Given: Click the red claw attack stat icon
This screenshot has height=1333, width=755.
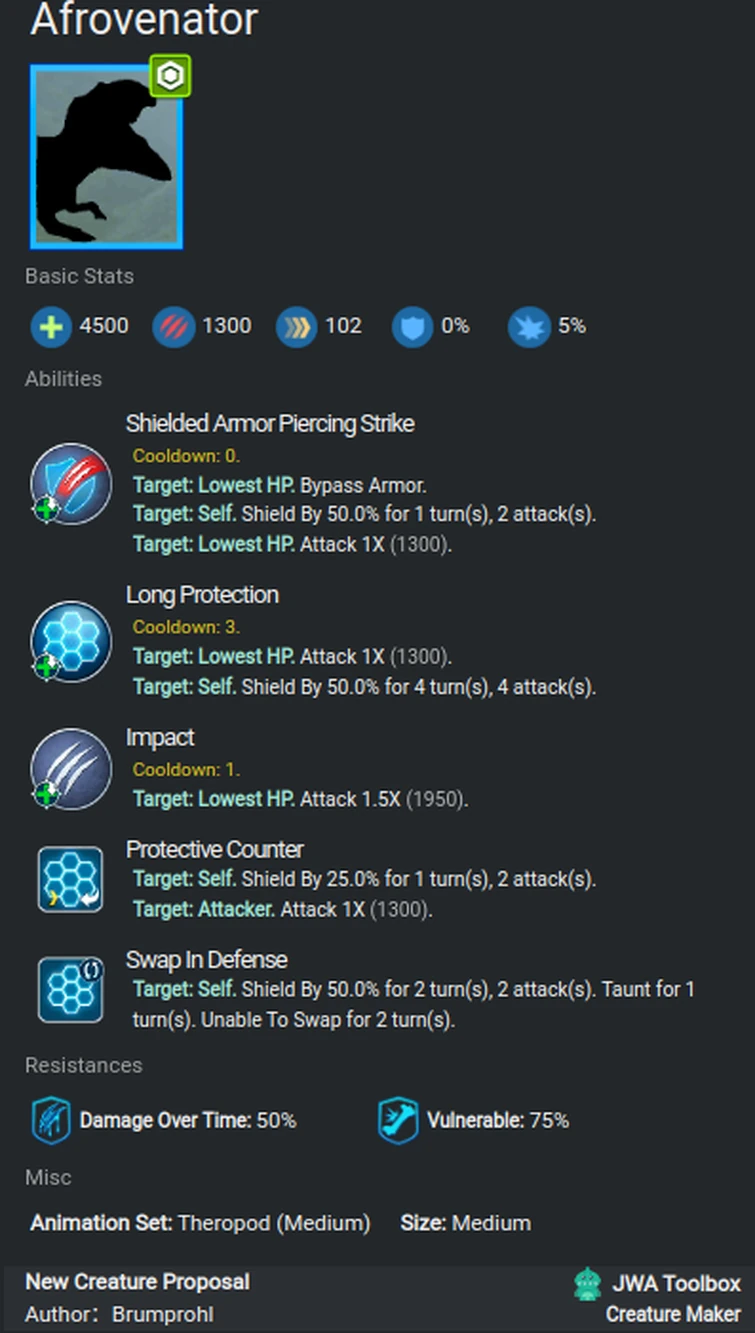Looking at the screenshot, I should pyautogui.click(x=173, y=327).
